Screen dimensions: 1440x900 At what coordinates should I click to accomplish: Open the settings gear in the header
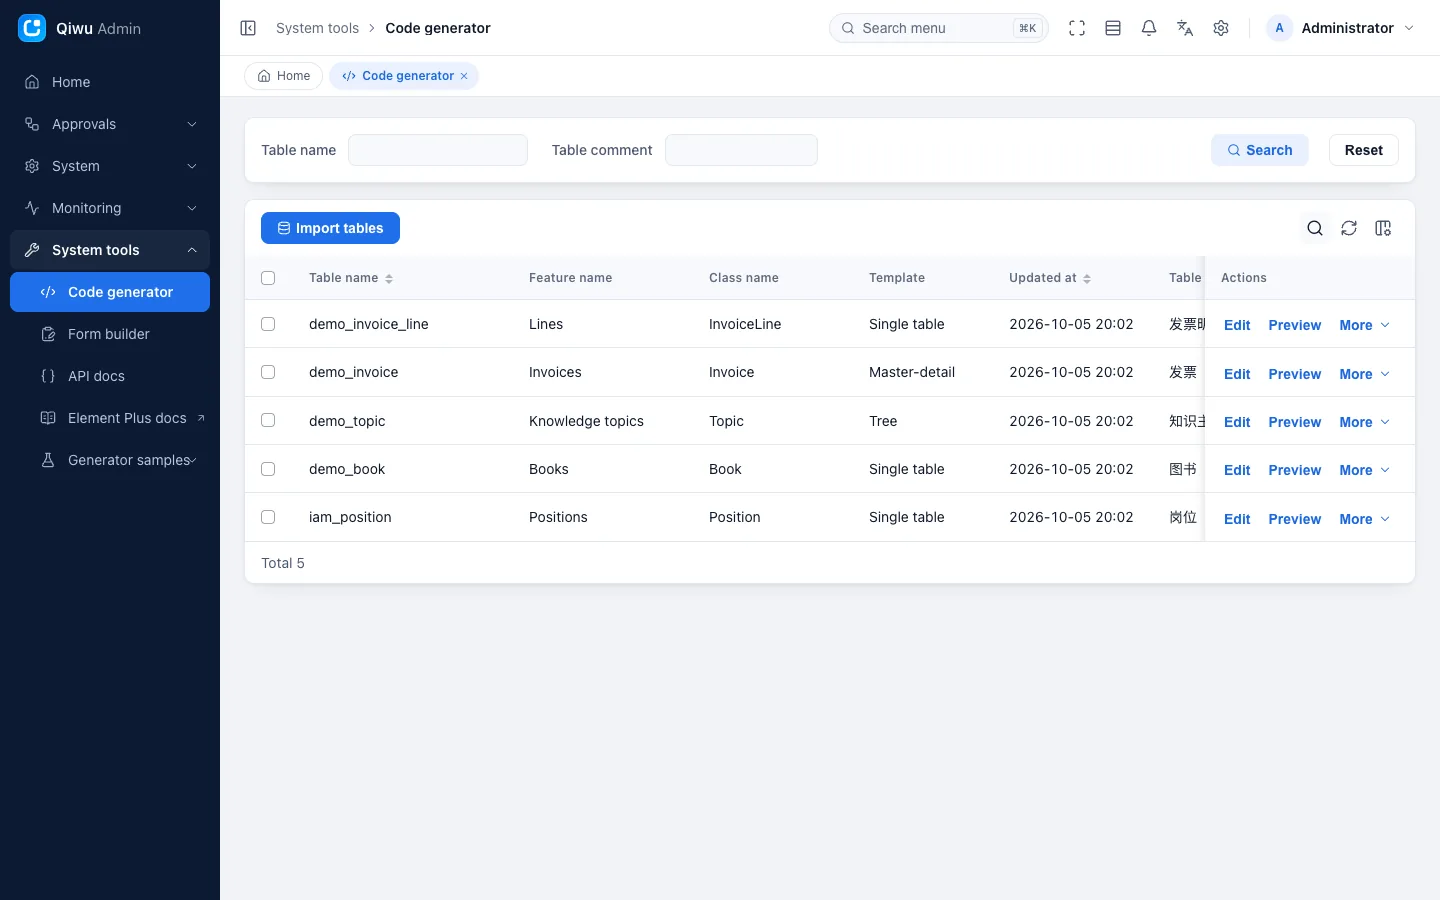click(1221, 28)
